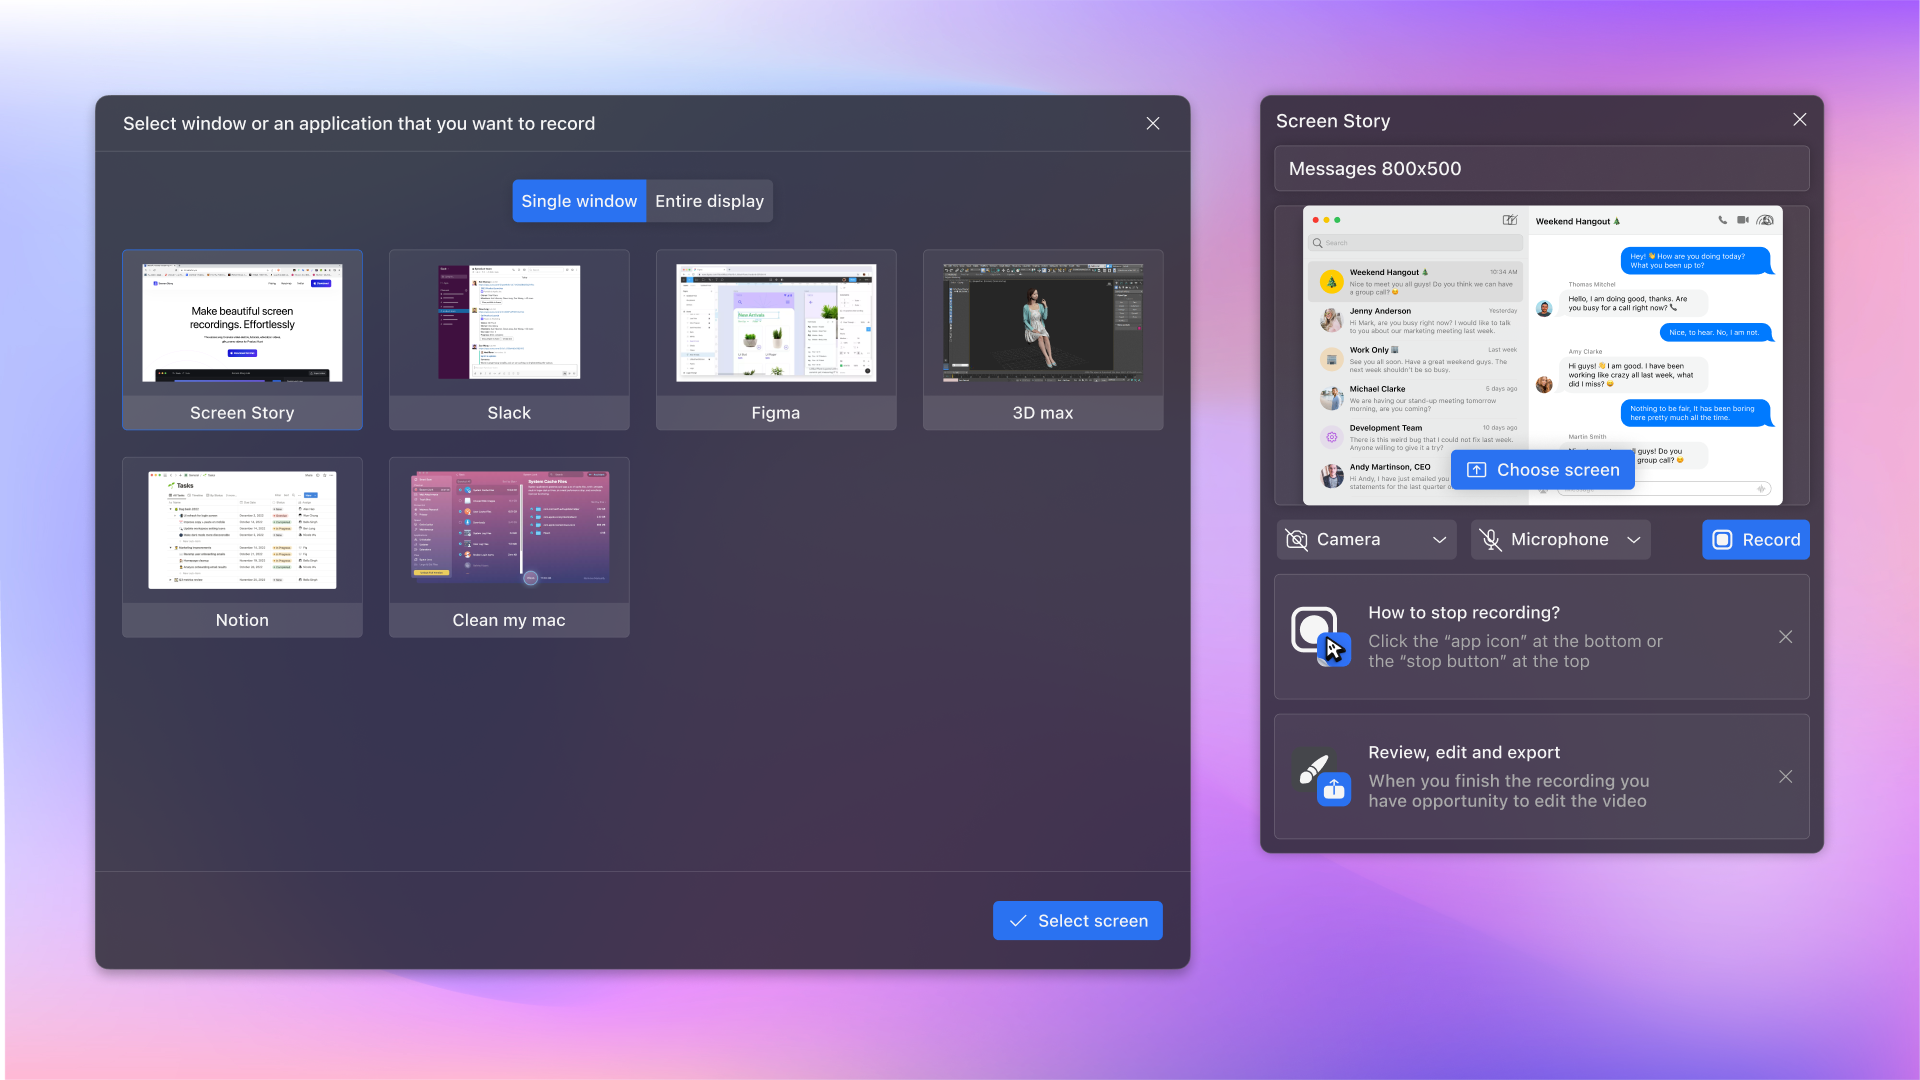Screen dimensions: 1920x1080
Task: Select the Single window tab
Action: point(579,200)
